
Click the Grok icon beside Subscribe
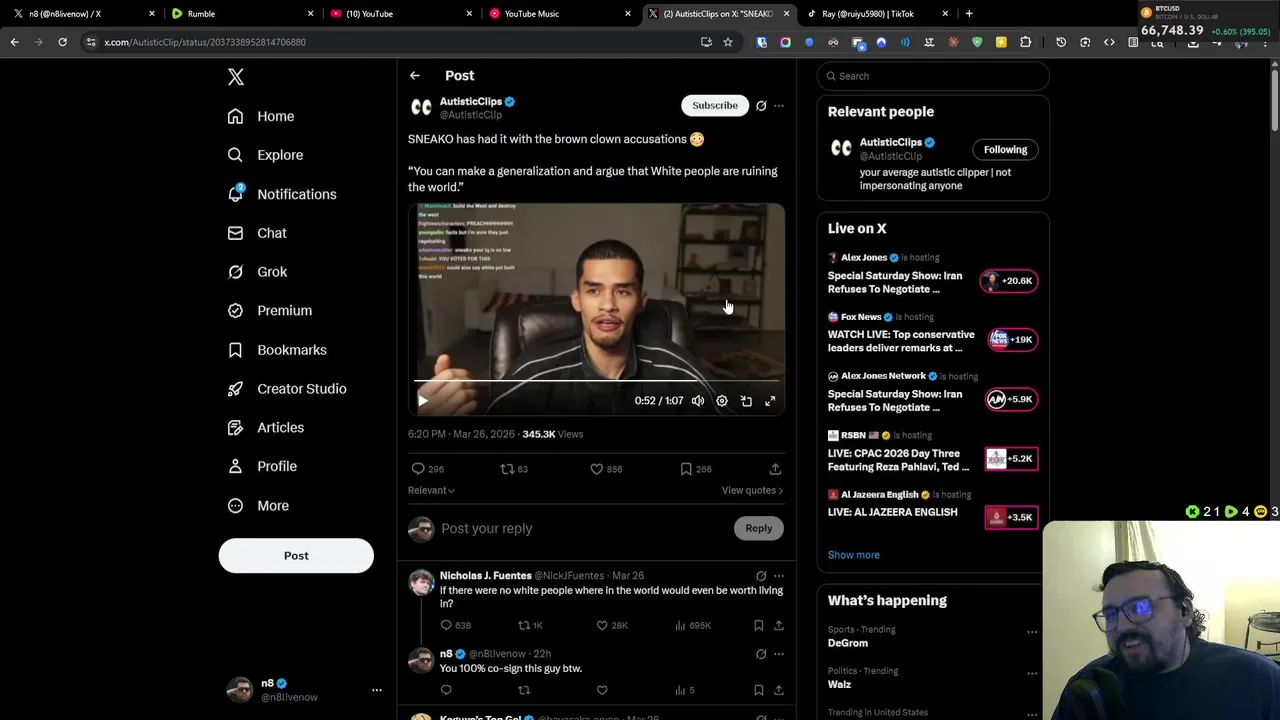[x=761, y=105]
